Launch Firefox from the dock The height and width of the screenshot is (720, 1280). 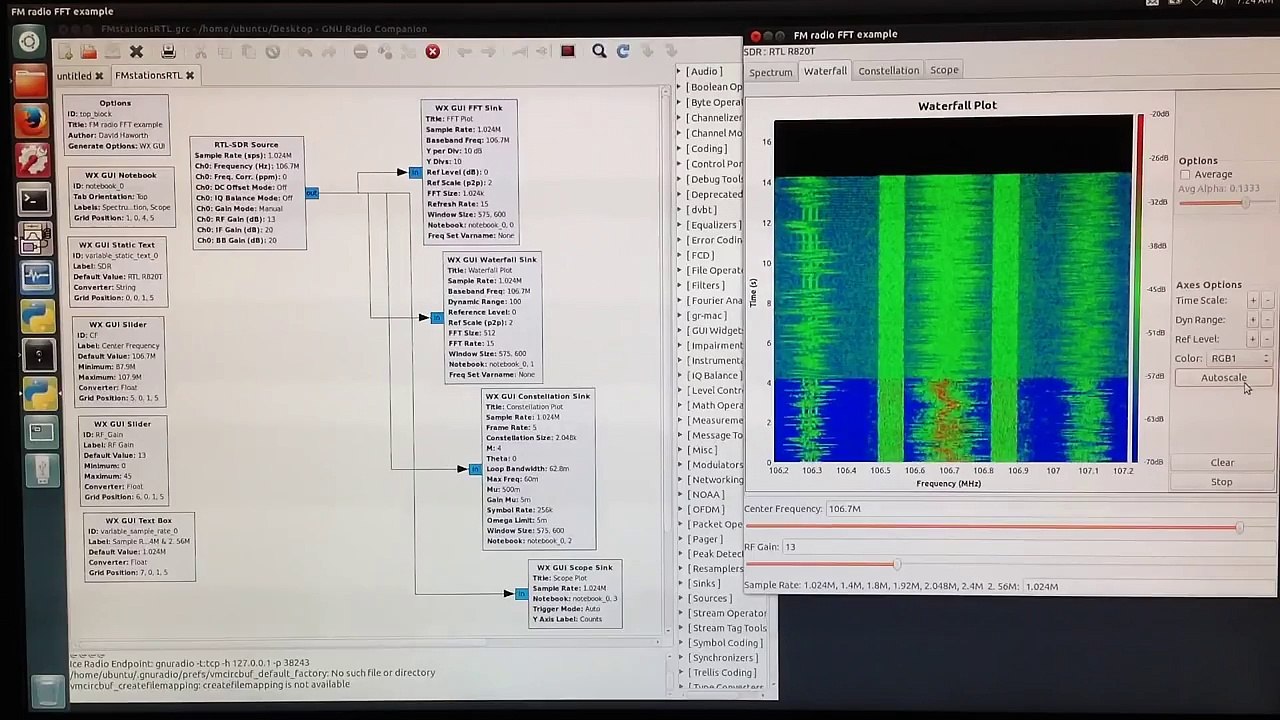31,121
